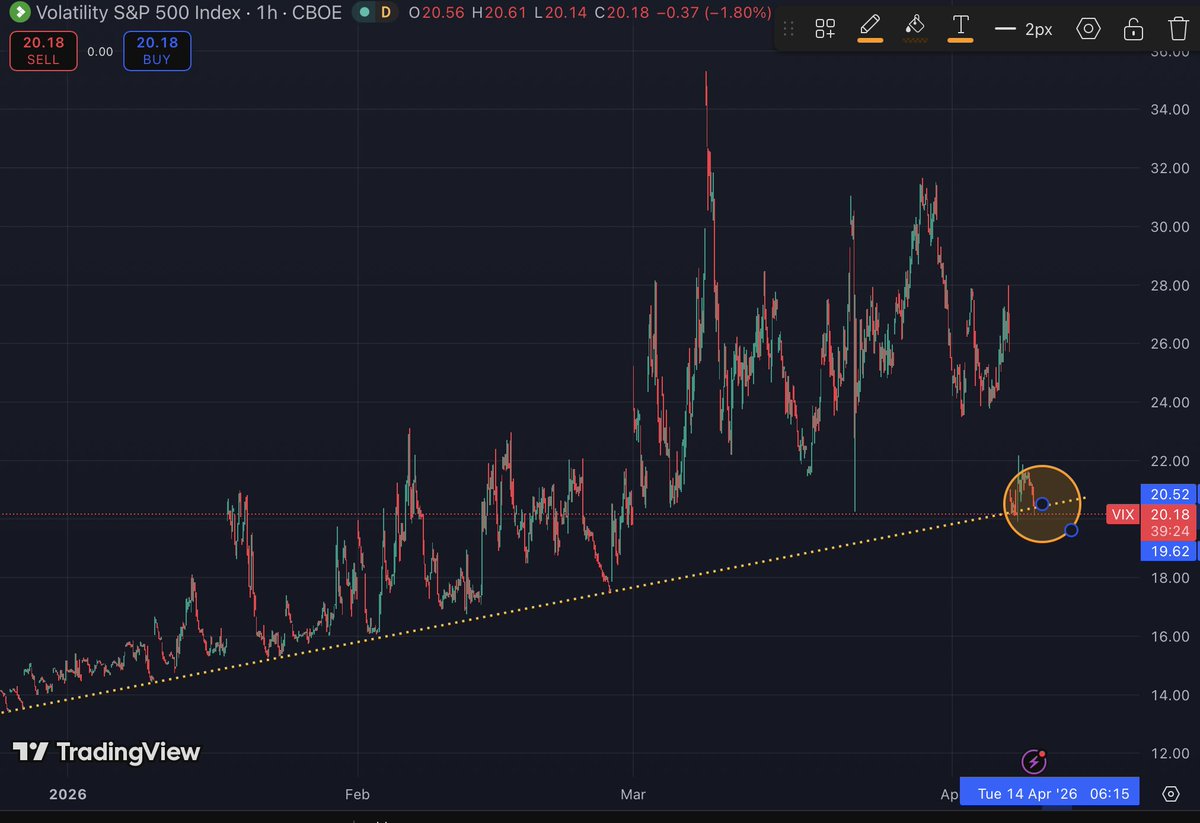1200x823 pixels.
Task: Click the green symbol logo icon
Action: (x=19, y=13)
